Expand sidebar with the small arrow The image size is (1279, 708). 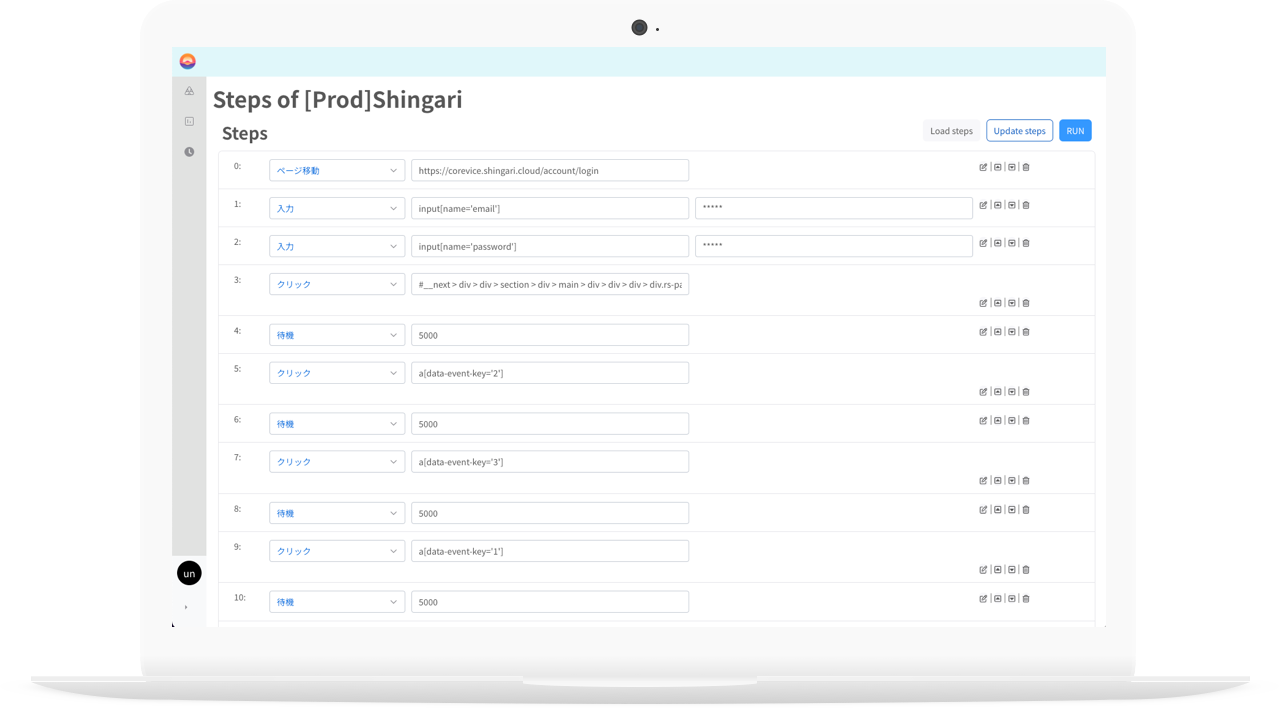pos(186,607)
